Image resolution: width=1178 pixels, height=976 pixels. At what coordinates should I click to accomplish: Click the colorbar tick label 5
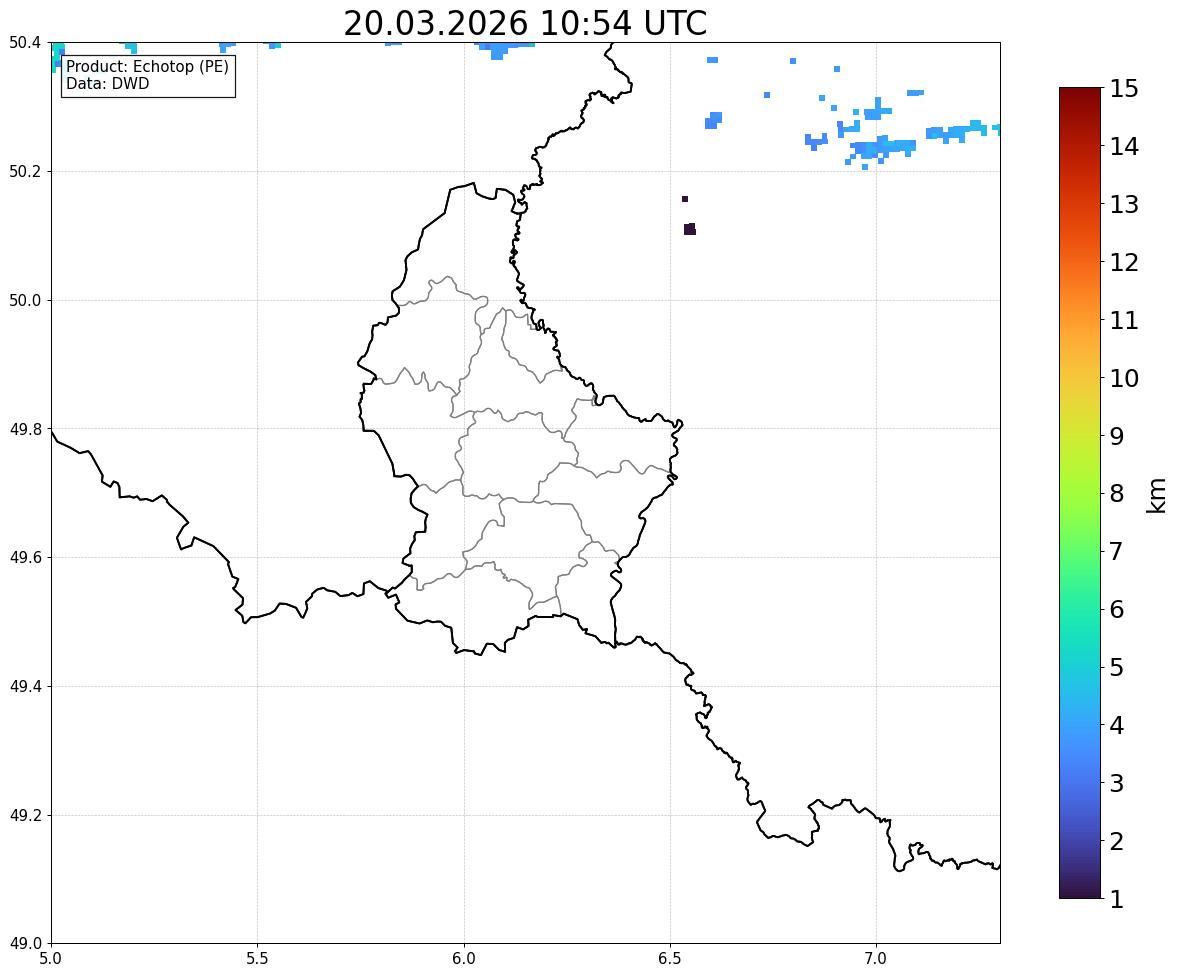(x=1117, y=667)
